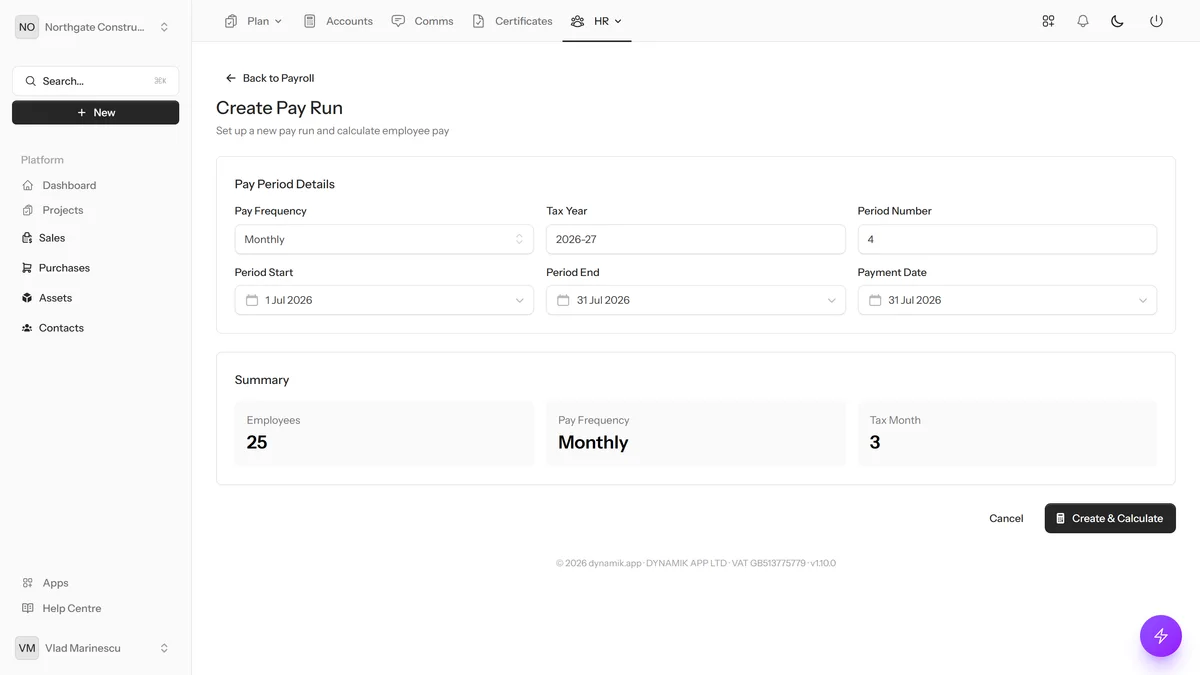Screen dimensions: 1200x675
Task: Click the power logout icon
Action: pos(1156,21)
